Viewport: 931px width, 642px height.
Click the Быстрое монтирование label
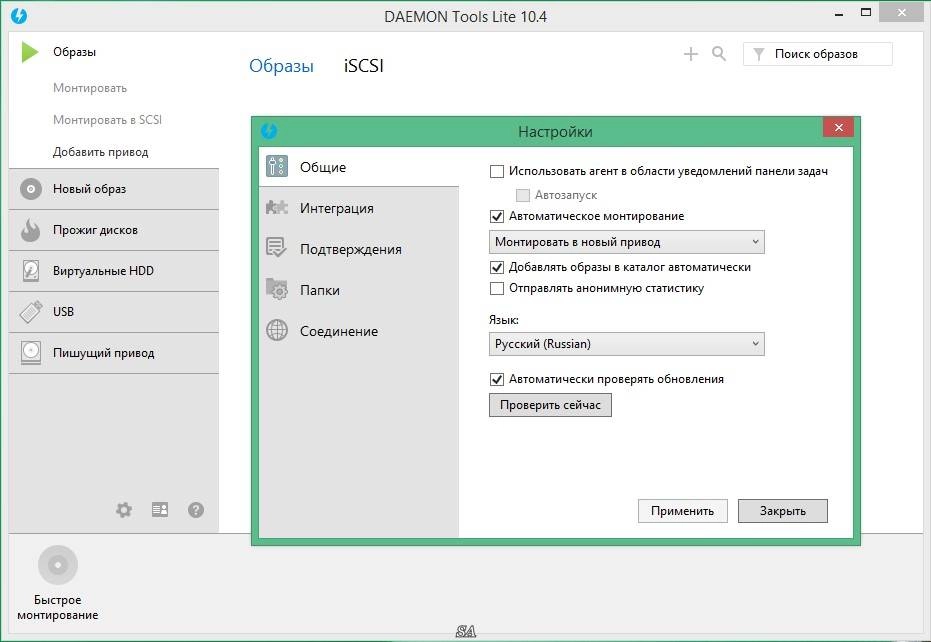[58, 607]
